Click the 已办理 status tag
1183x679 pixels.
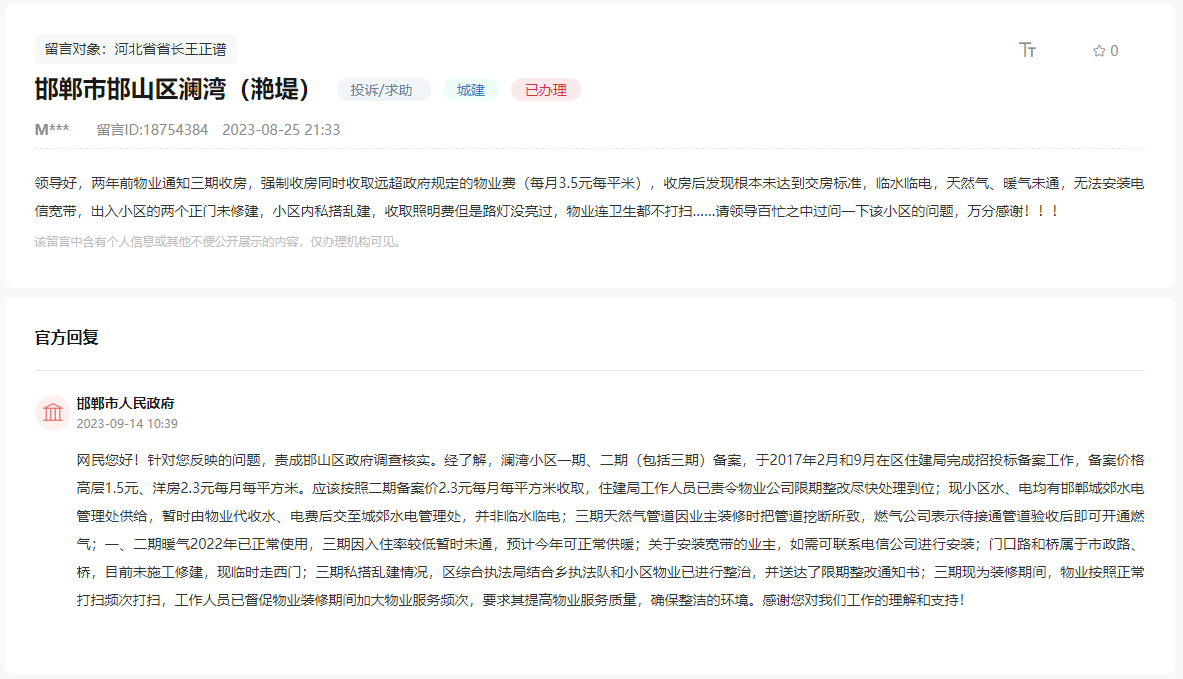(x=545, y=90)
